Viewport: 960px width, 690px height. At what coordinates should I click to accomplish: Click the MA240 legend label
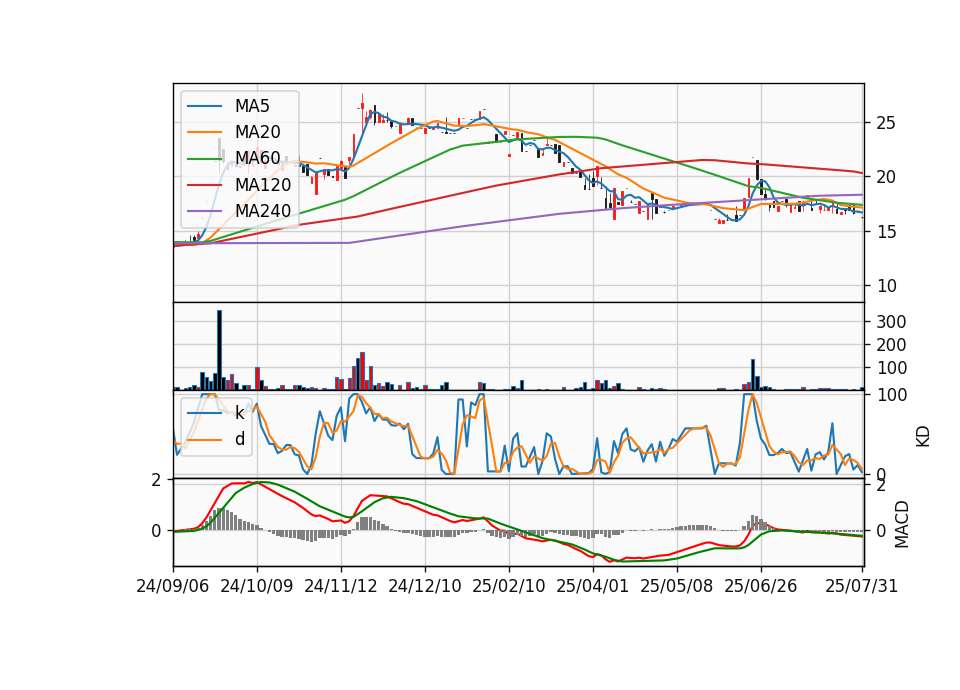pos(263,211)
